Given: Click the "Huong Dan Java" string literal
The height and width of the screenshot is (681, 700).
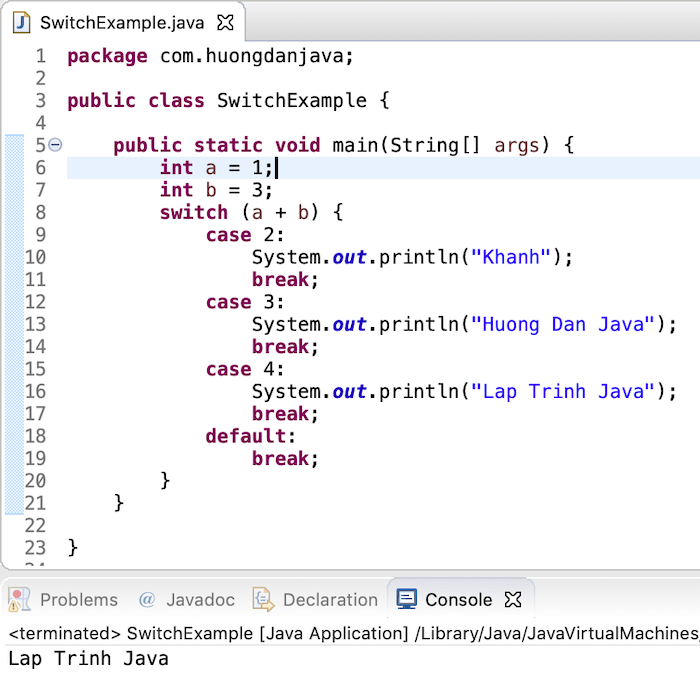Looking at the screenshot, I should [x=562, y=324].
